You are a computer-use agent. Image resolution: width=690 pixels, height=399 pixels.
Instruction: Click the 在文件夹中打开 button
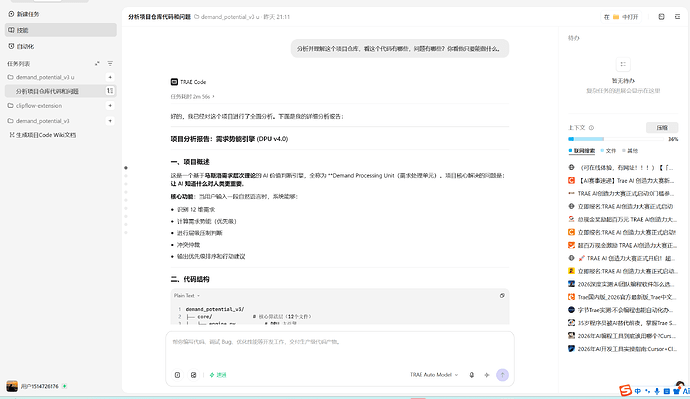621,17
